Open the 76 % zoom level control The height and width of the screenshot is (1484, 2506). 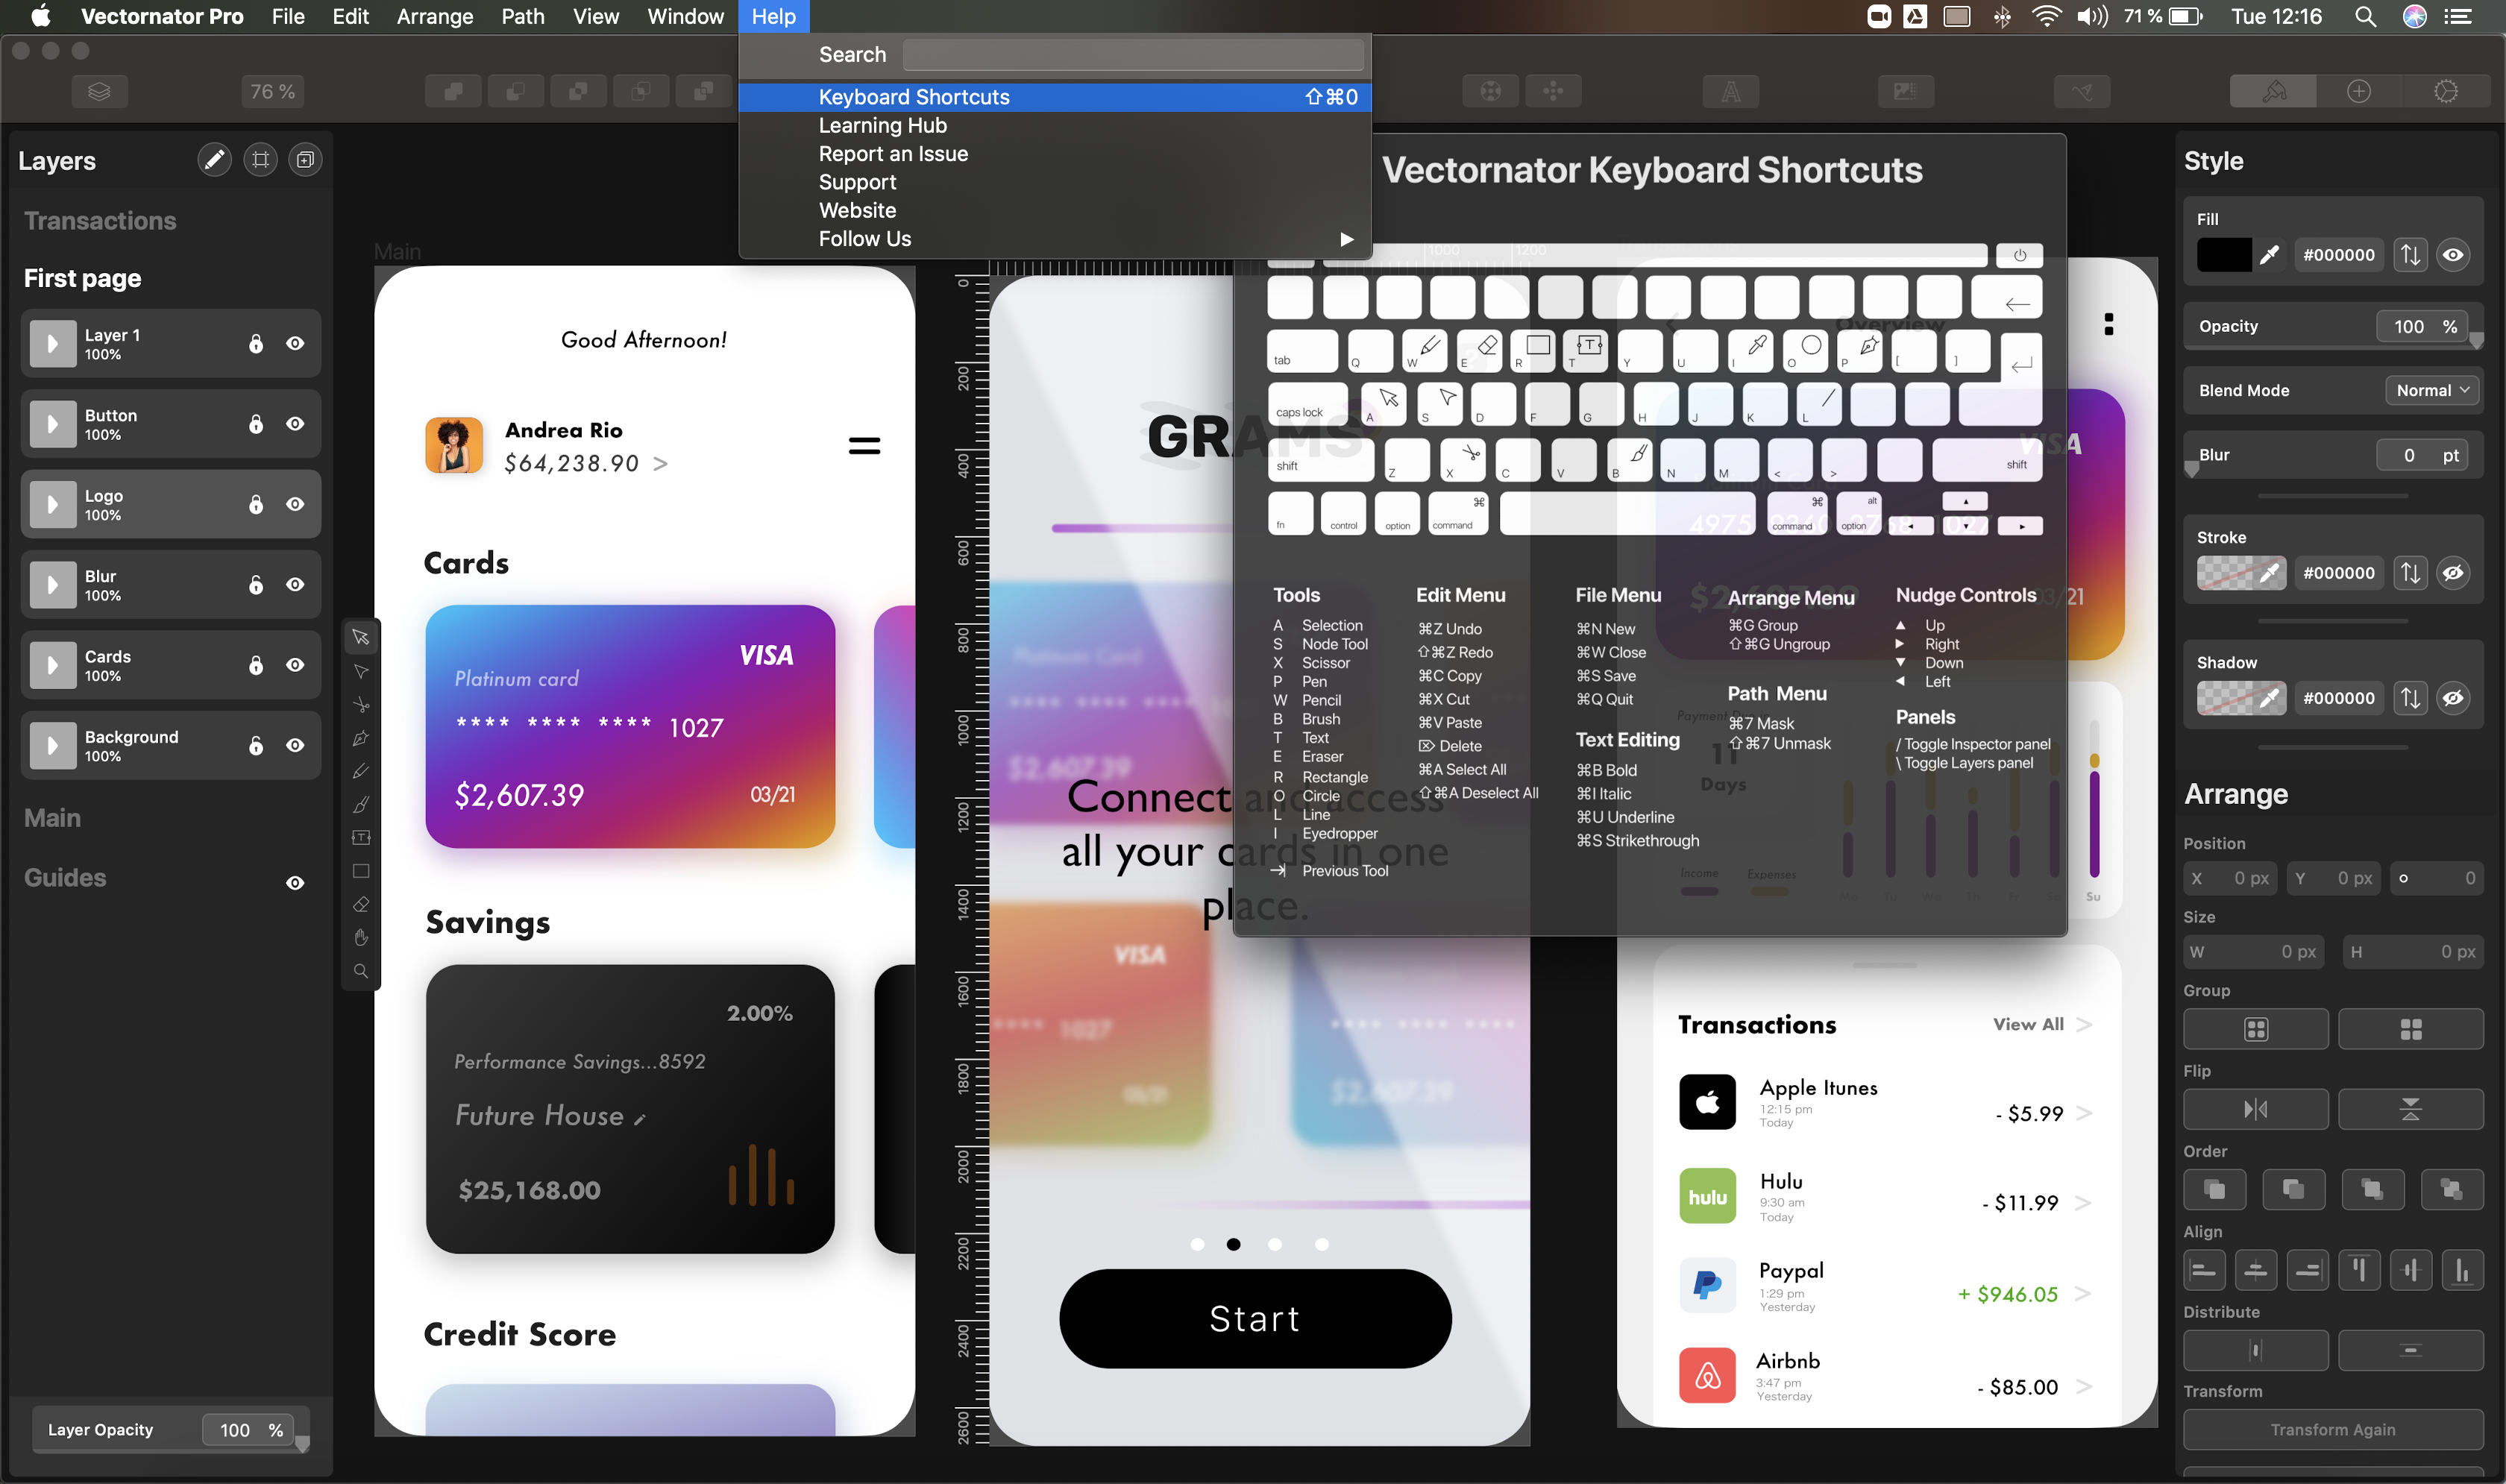(x=272, y=91)
